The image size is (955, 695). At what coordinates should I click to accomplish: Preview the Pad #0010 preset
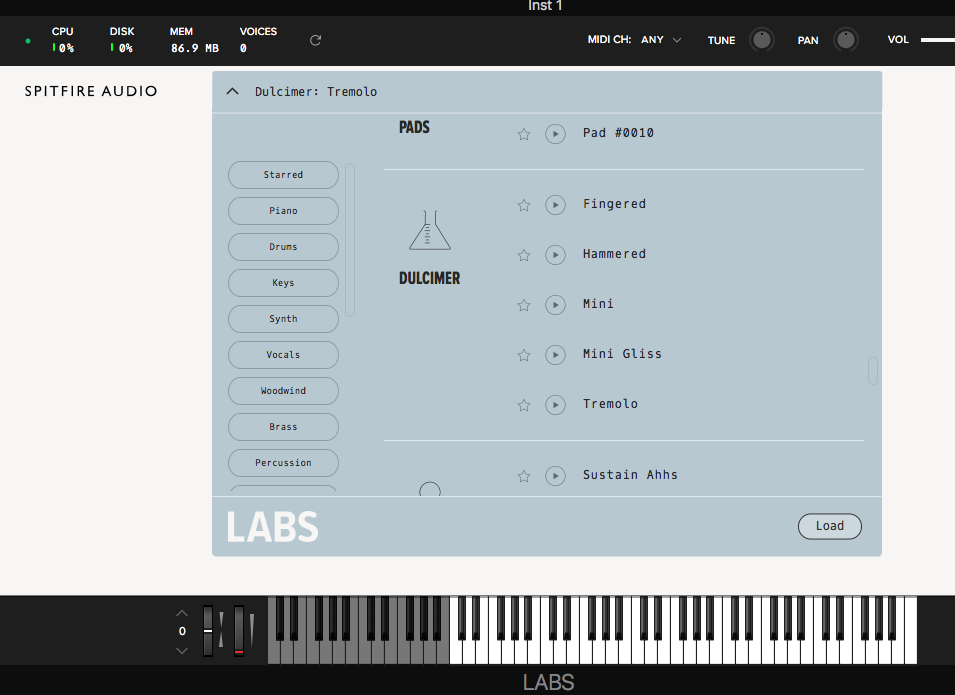555,134
